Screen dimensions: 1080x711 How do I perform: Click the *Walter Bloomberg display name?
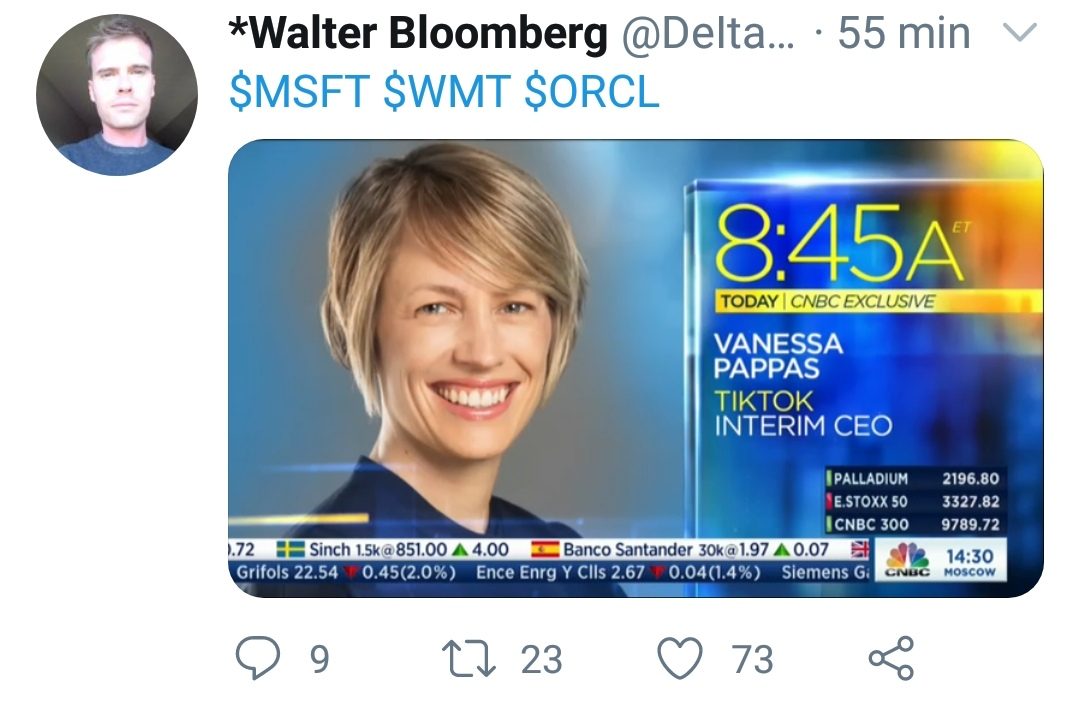click(417, 35)
